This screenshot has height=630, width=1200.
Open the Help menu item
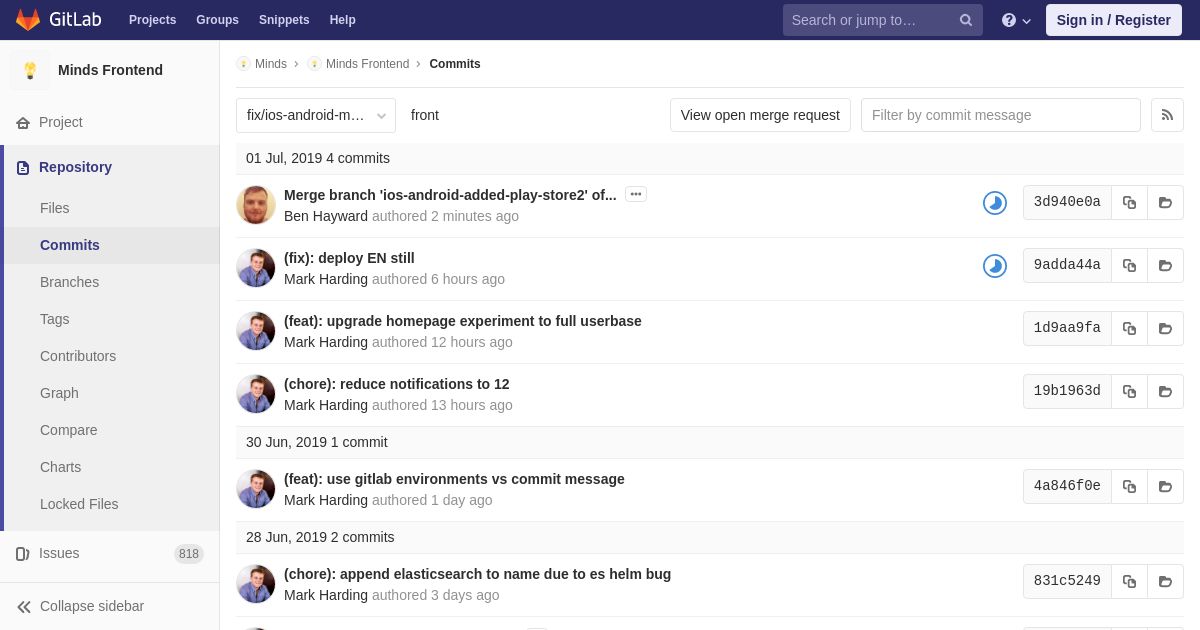(343, 20)
